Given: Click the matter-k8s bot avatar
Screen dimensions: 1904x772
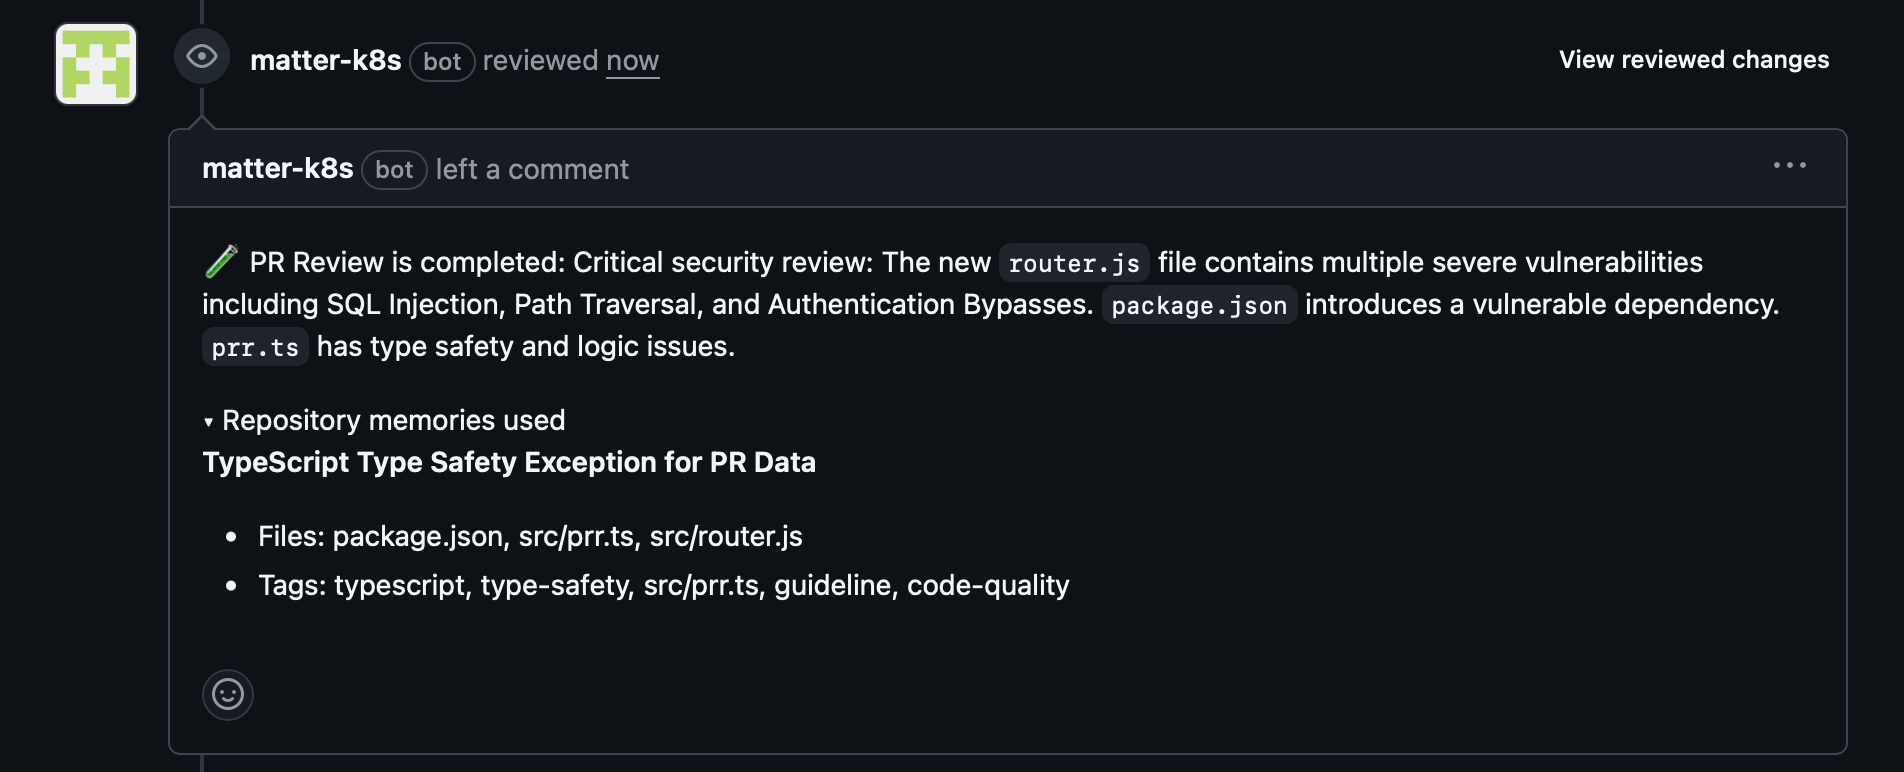Looking at the screenshot, I should (95, 63).
